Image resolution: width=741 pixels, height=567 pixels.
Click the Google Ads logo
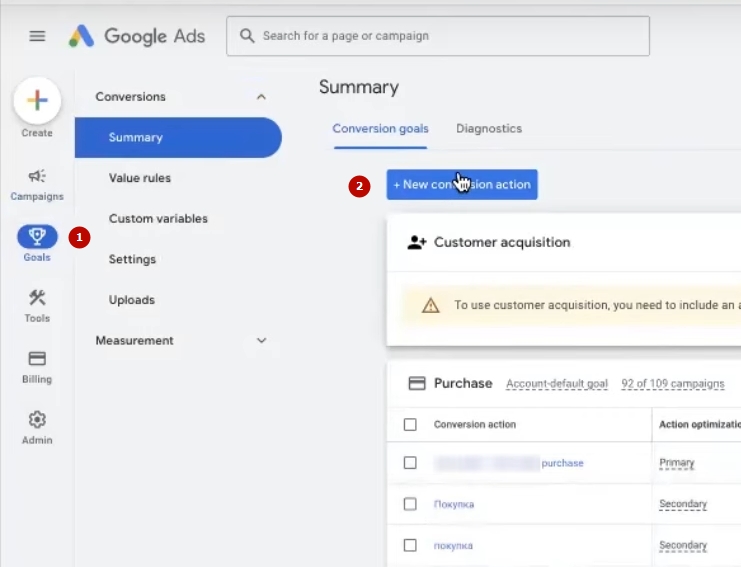(x=137, y=36)
